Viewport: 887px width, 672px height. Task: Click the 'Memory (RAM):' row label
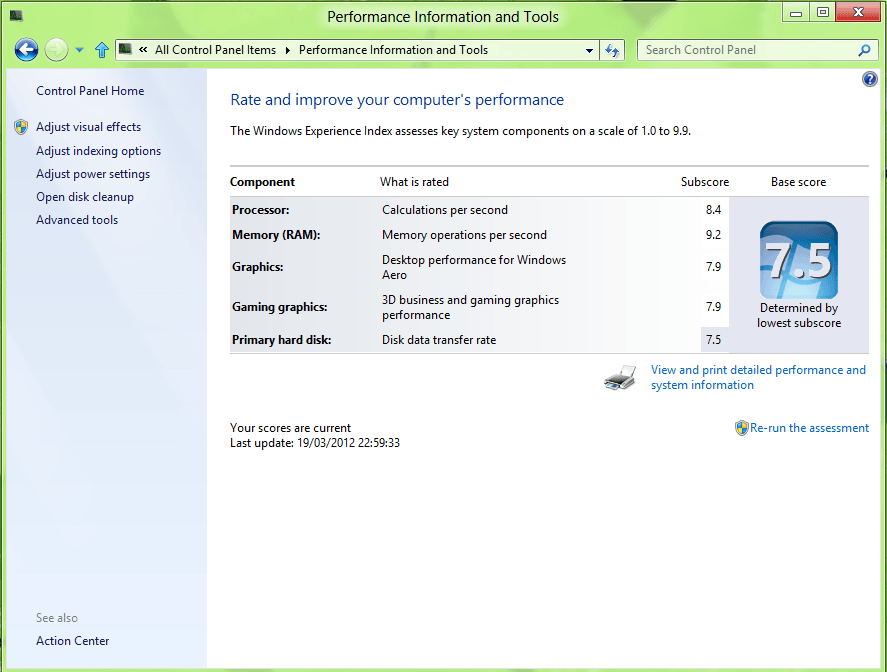tap(276, 235)
